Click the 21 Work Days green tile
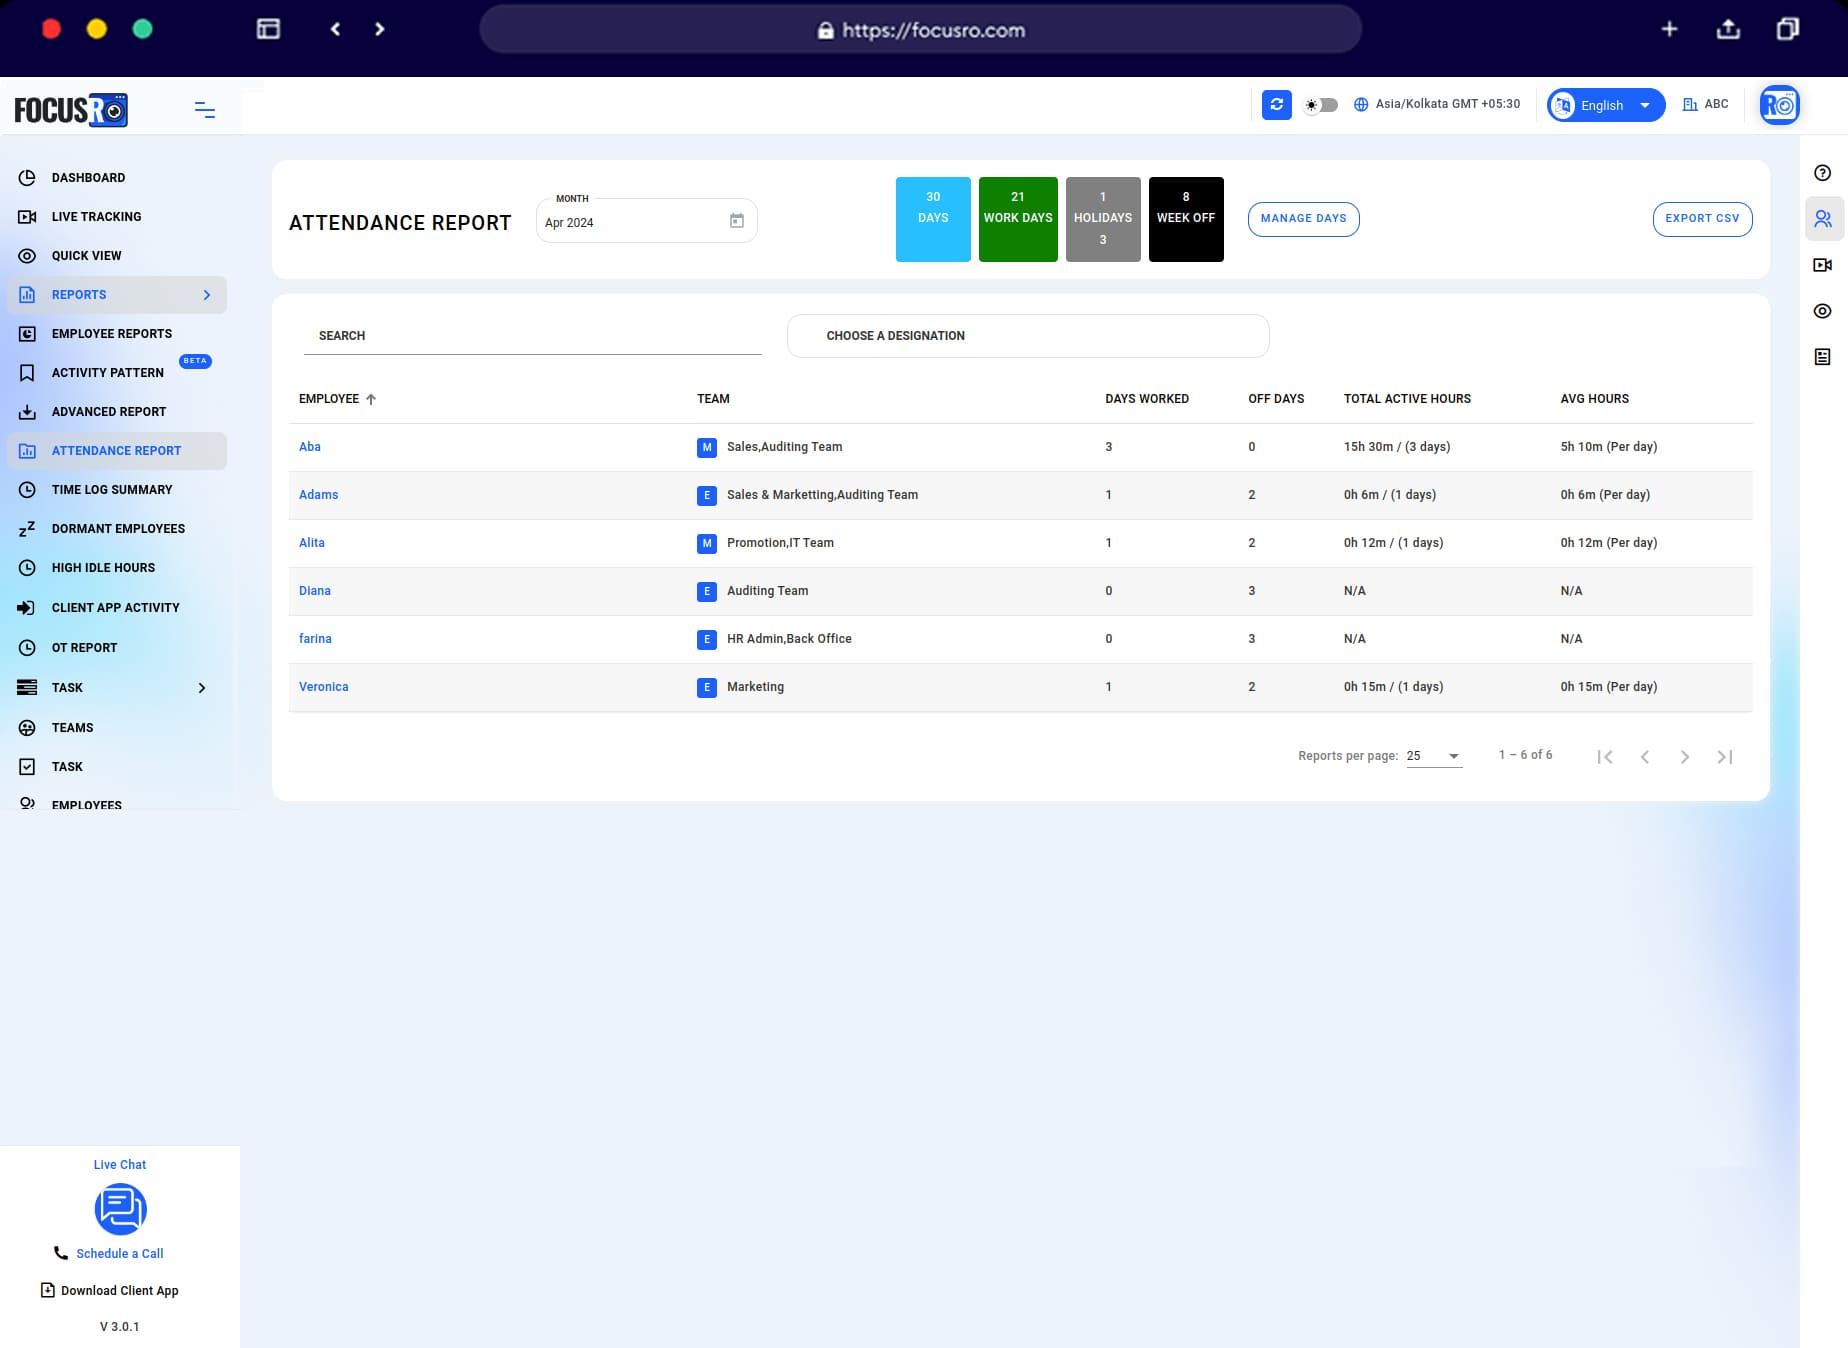This screenshot has width=1848, height=1348. pos(1018,218)
